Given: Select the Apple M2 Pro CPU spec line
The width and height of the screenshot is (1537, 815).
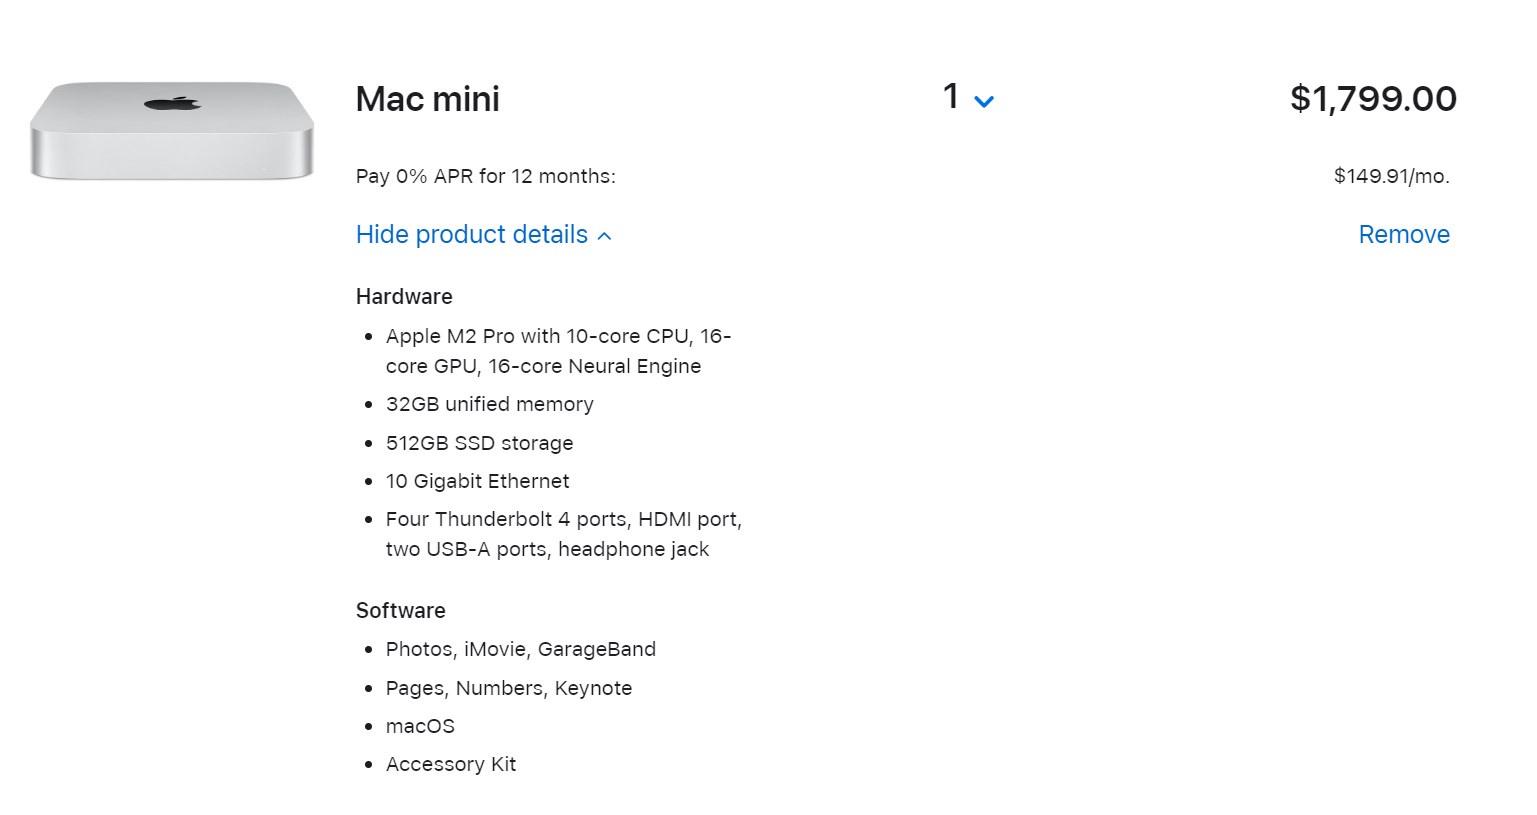Looking at the screenshot, I should point(559,351).
